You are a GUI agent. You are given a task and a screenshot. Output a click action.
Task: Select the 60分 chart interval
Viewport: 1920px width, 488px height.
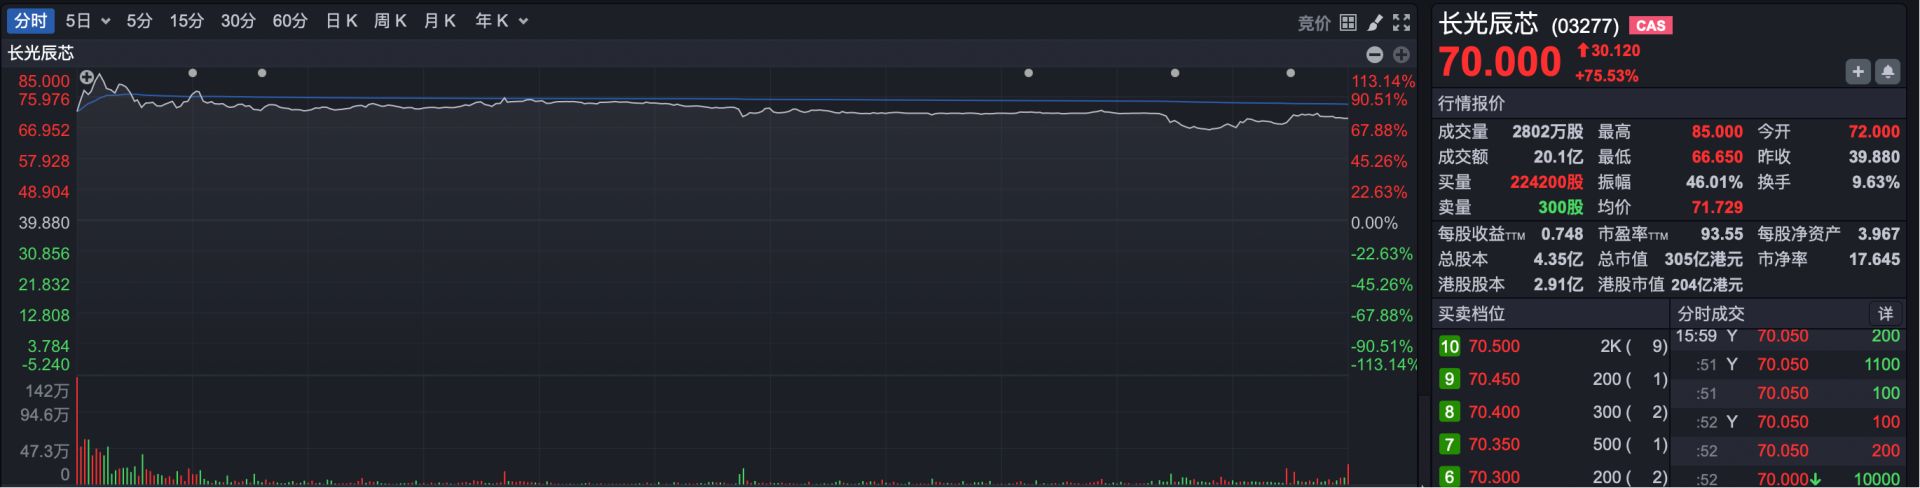pyautogui.click(x=290, y=21)
